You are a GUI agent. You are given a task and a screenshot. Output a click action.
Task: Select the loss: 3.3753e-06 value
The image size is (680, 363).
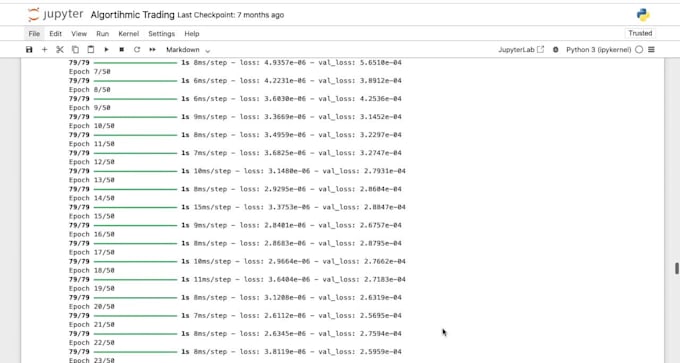coord(277,207)
